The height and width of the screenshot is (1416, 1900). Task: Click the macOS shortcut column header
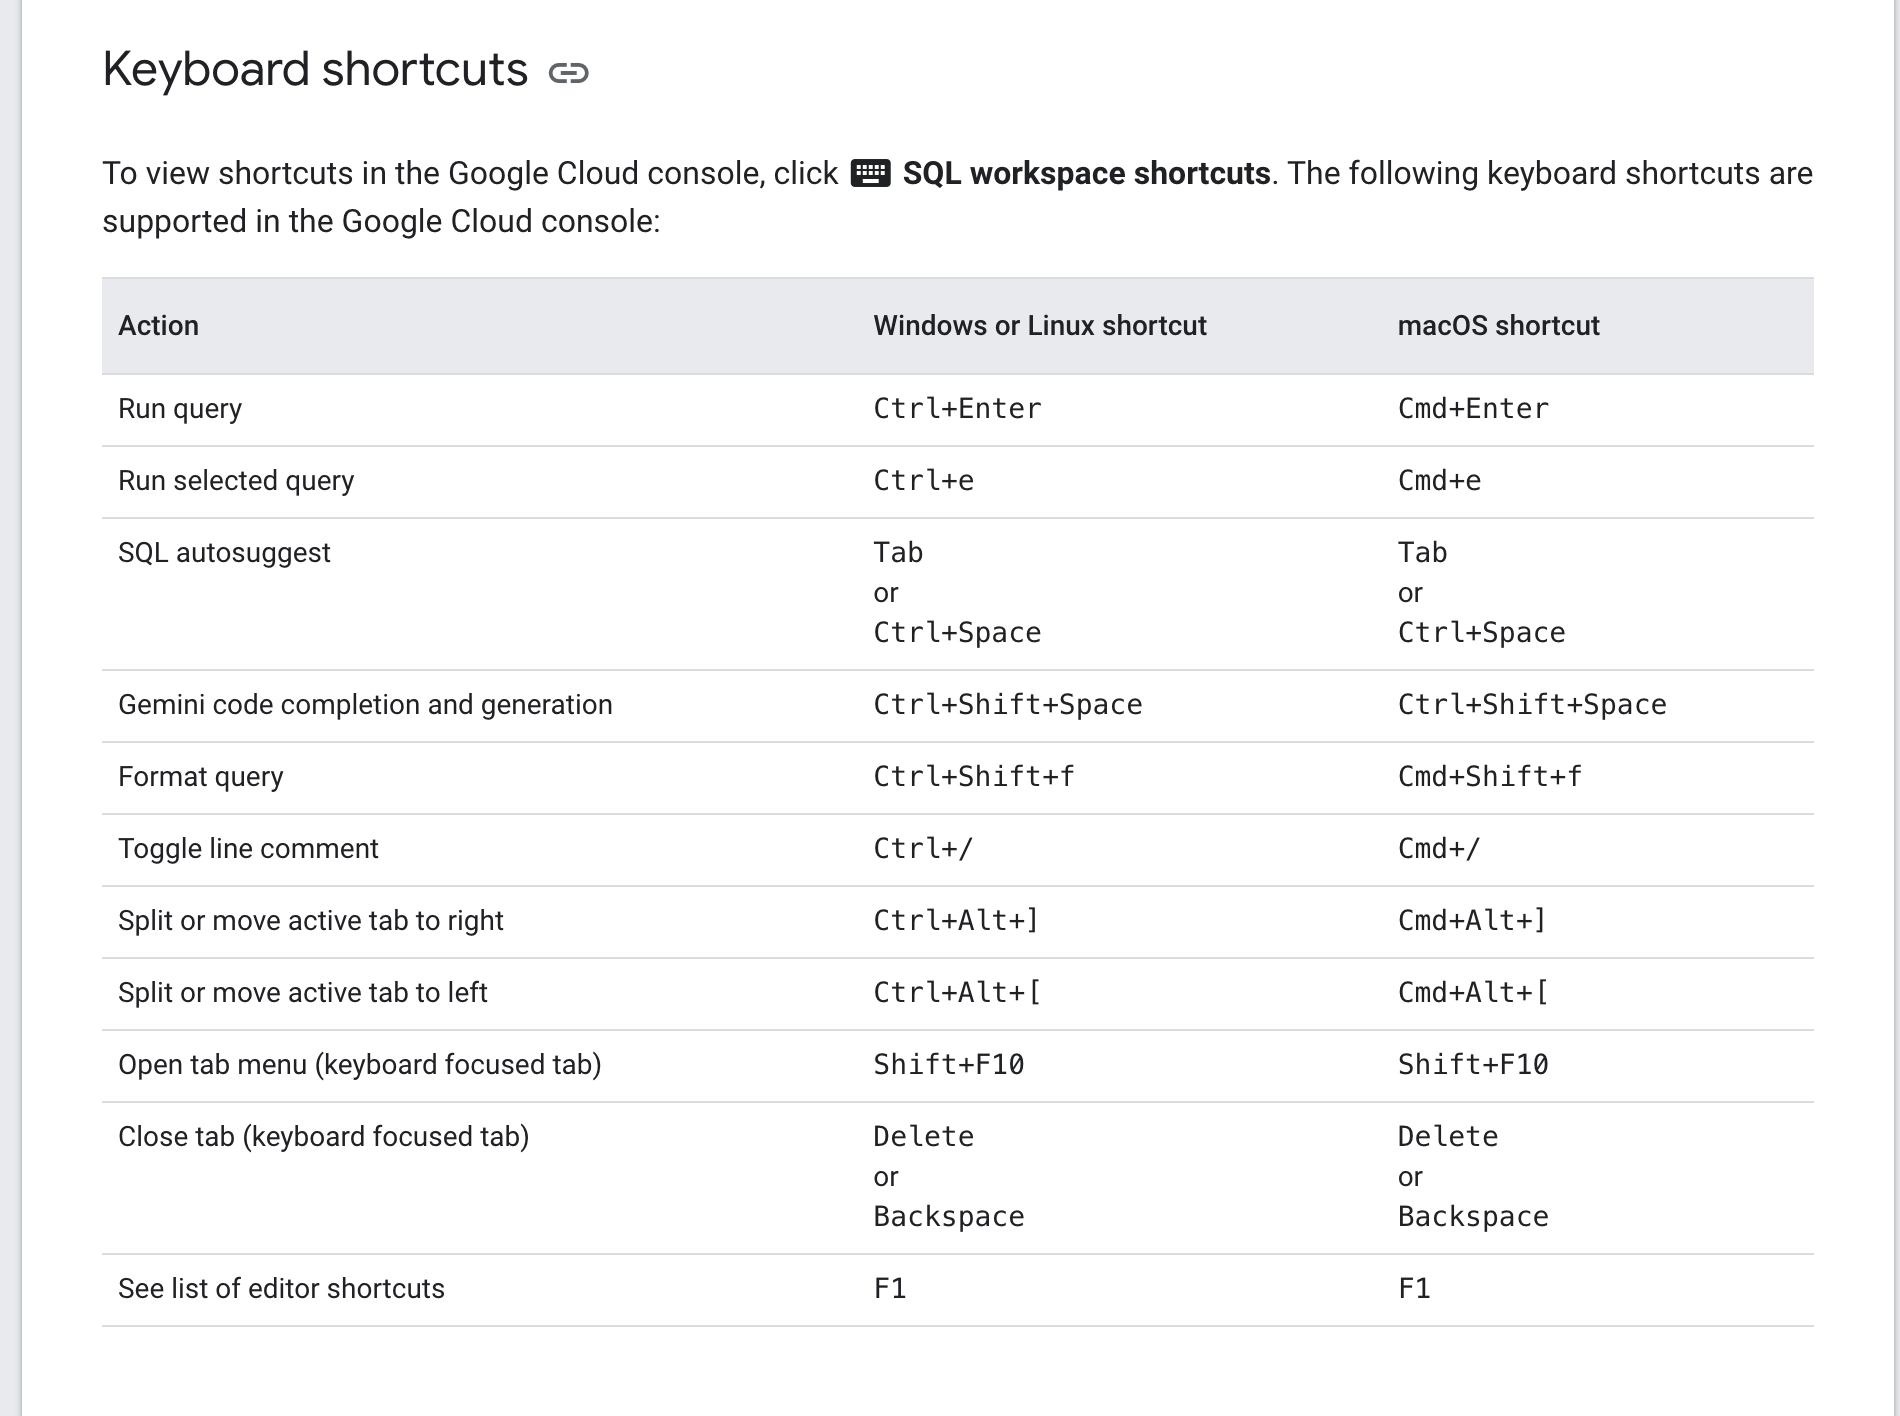coord(1498,326)
